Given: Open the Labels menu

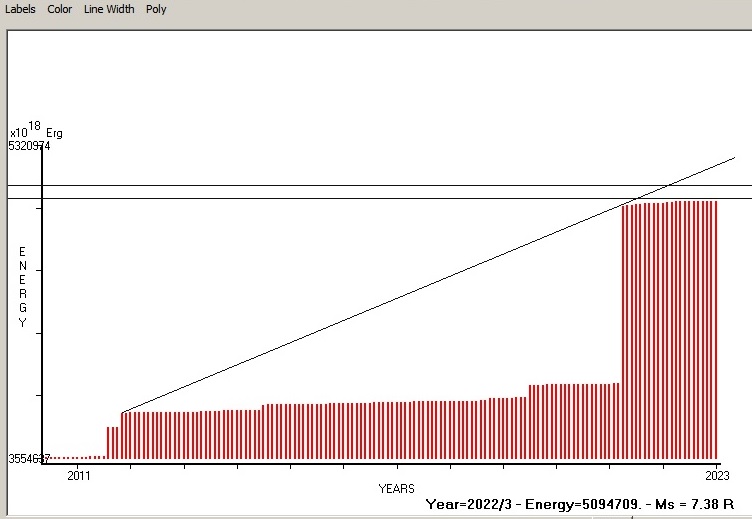Looking at the screenshot, I should [20, 9].
